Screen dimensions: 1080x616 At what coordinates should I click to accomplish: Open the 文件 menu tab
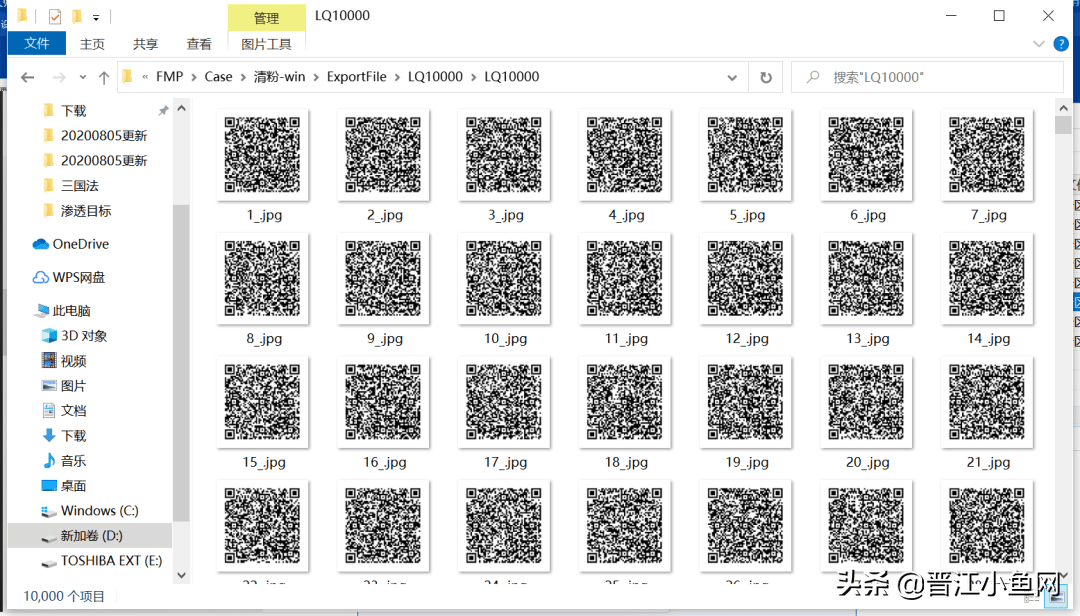click(x=37, y=43)
